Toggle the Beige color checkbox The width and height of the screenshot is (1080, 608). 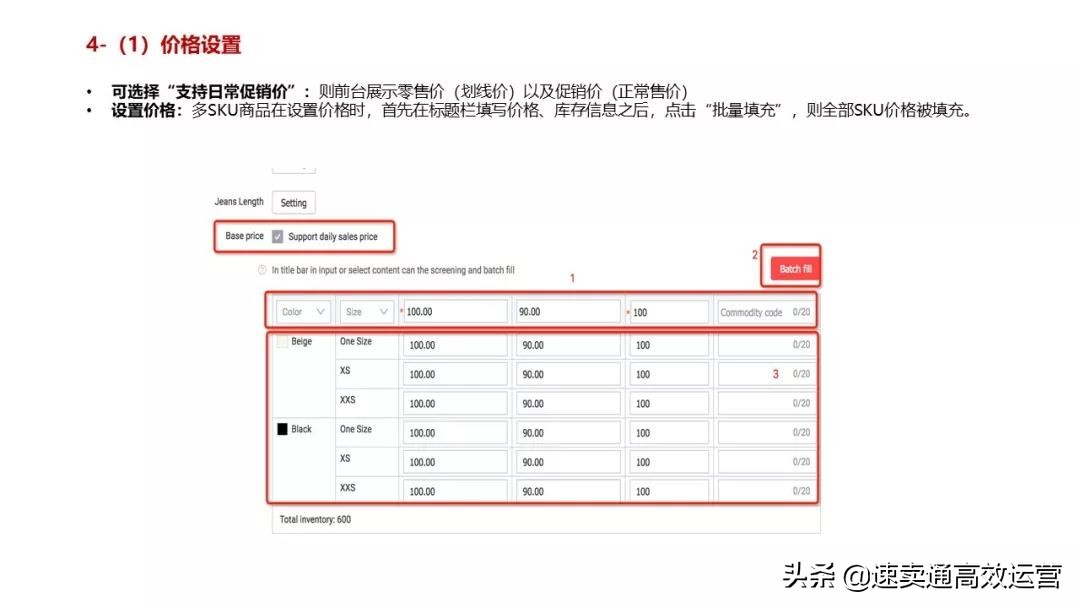pyautogui.click(x=283, y=340)
